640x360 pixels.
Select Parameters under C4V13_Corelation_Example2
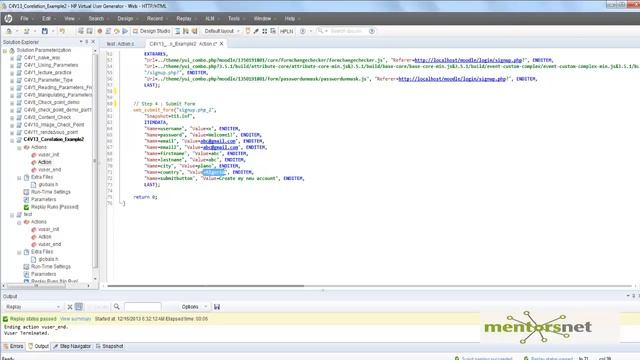point(43,199)
